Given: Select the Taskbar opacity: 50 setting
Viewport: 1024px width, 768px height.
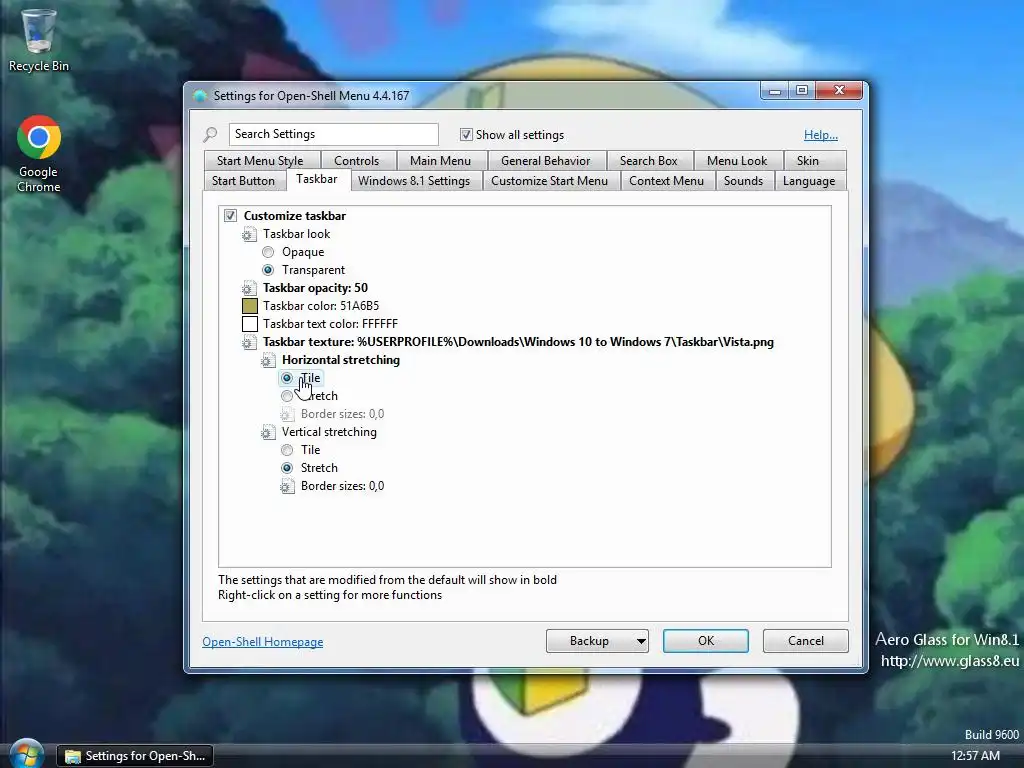Looking at the screenshot, I should pos(315,288).
